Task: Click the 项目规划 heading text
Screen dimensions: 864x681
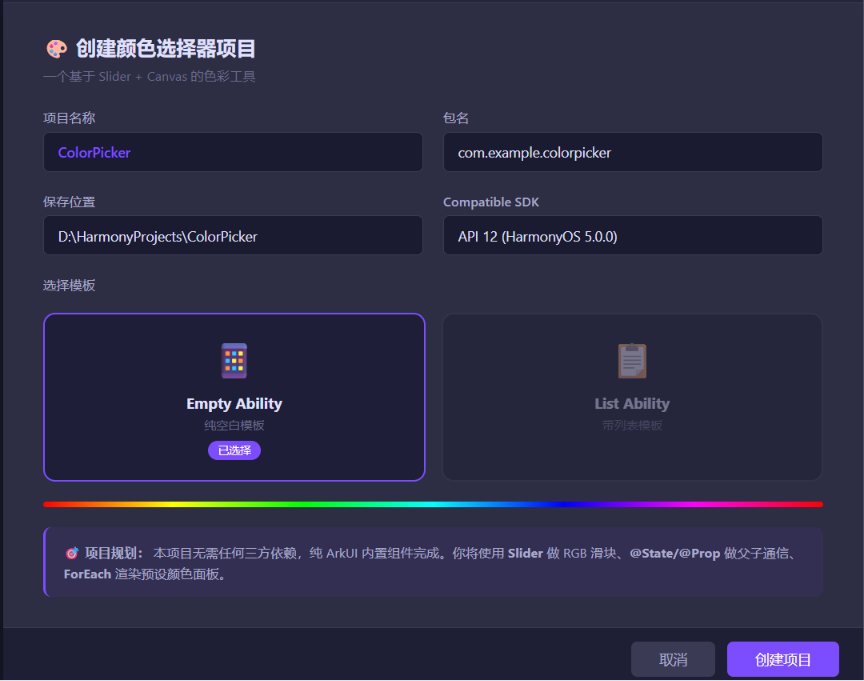Action: click(x=114, y=553)
